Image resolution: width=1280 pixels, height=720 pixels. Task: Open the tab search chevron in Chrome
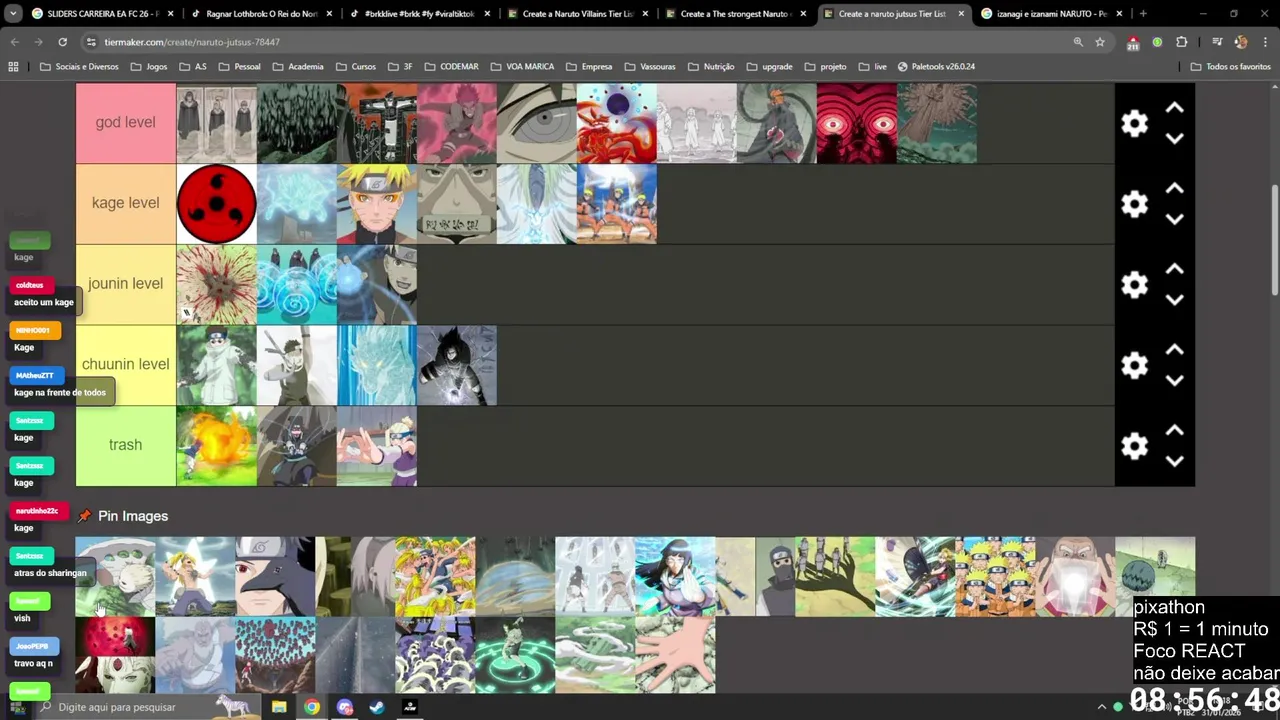pyautogui.click(x=15, y=14)
